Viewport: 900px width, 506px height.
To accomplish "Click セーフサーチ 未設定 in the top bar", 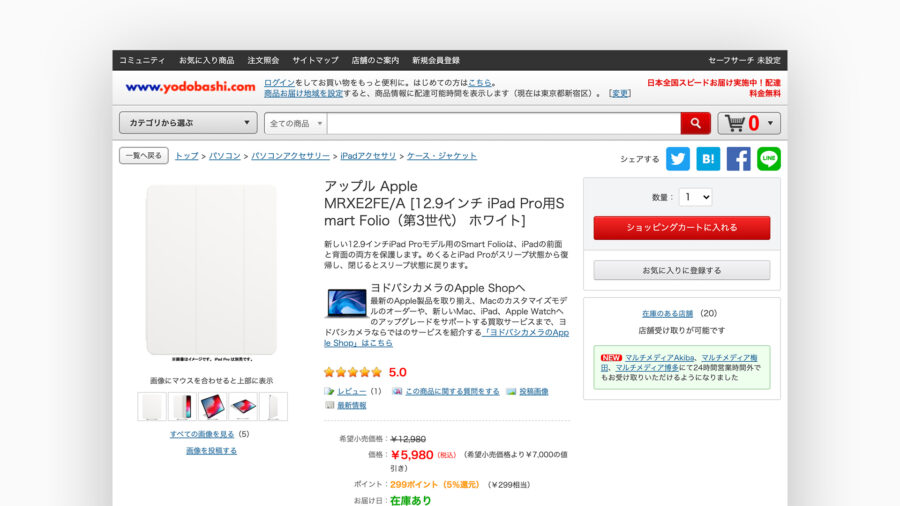I will (x=744, y=60).
